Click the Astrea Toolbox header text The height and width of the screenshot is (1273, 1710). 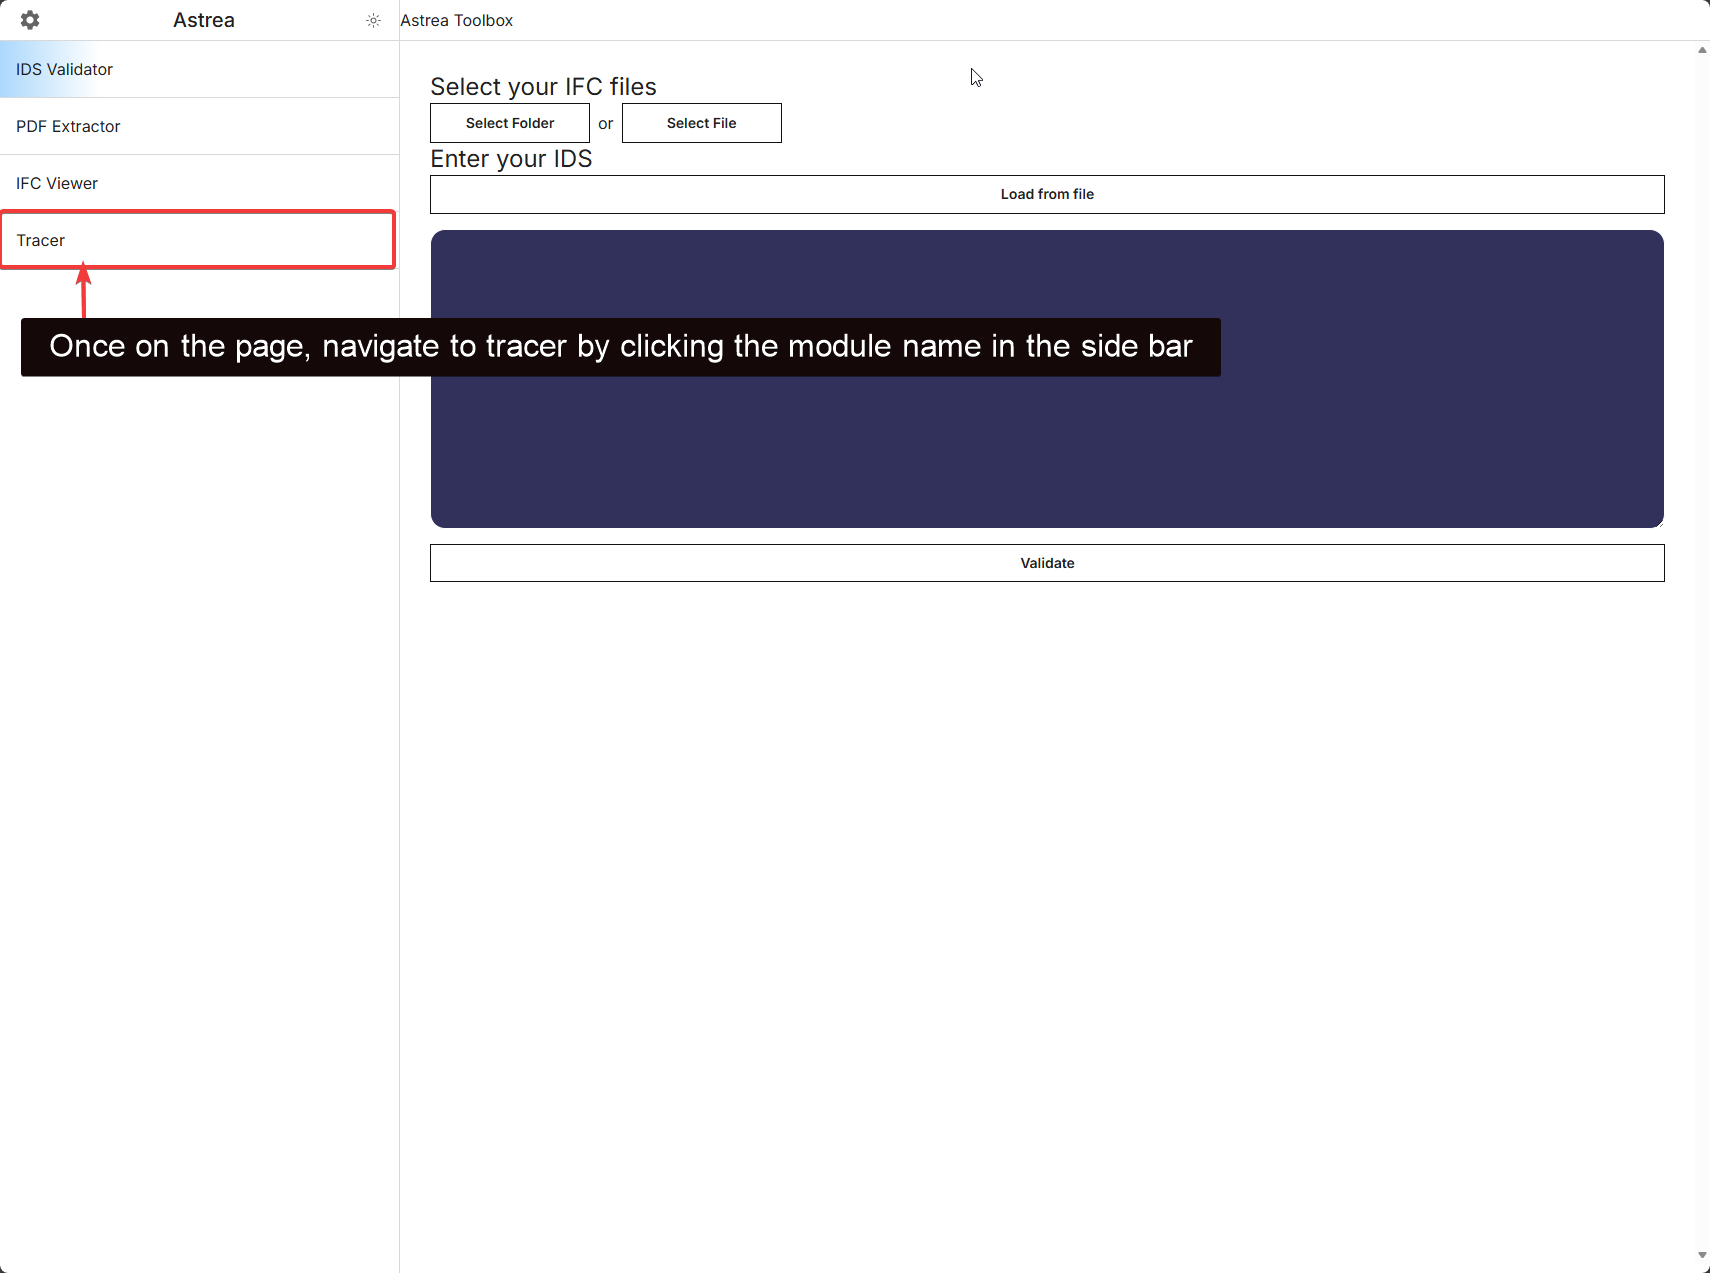(456, 20)
